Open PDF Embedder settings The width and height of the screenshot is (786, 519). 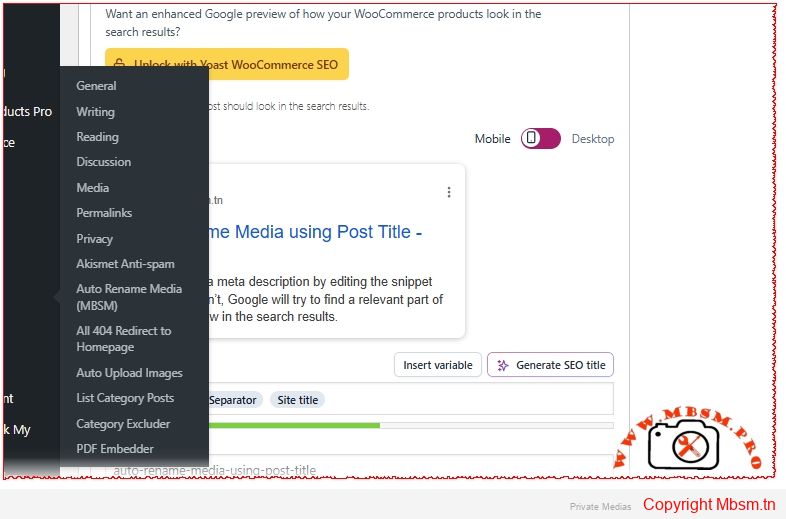[x=115, y=449]
